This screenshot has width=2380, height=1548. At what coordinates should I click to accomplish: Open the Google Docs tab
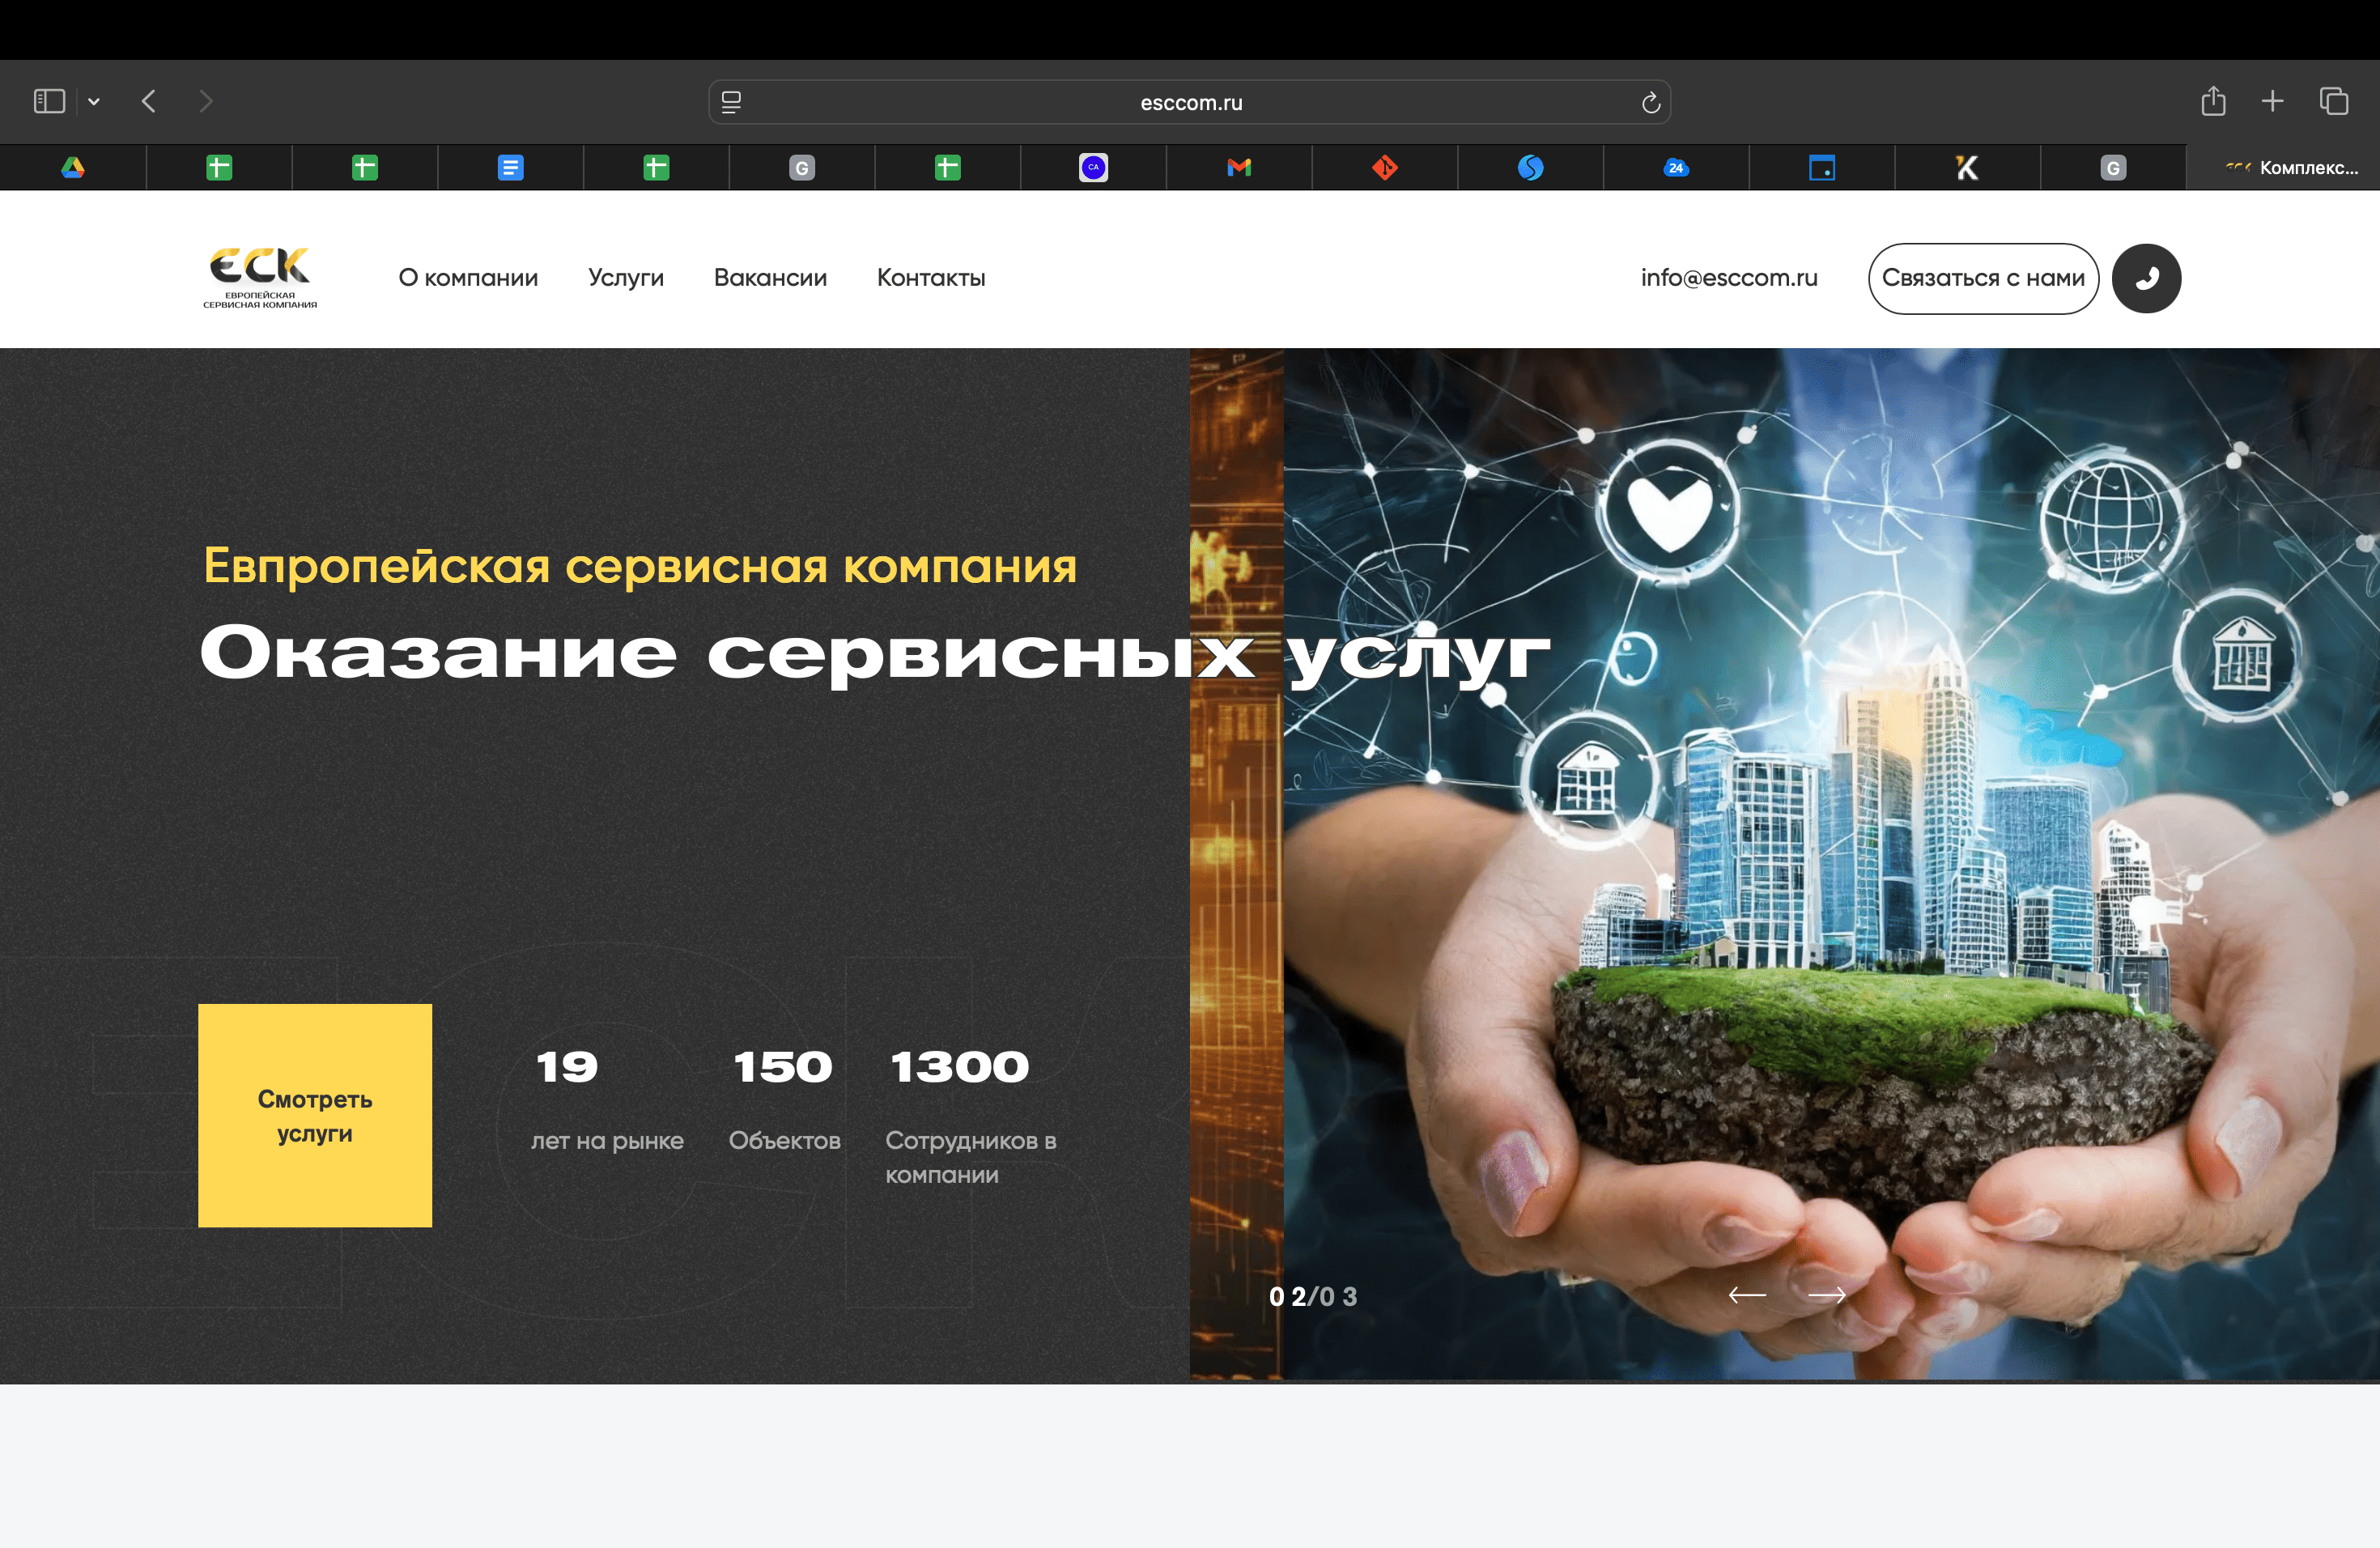[510, 167]
